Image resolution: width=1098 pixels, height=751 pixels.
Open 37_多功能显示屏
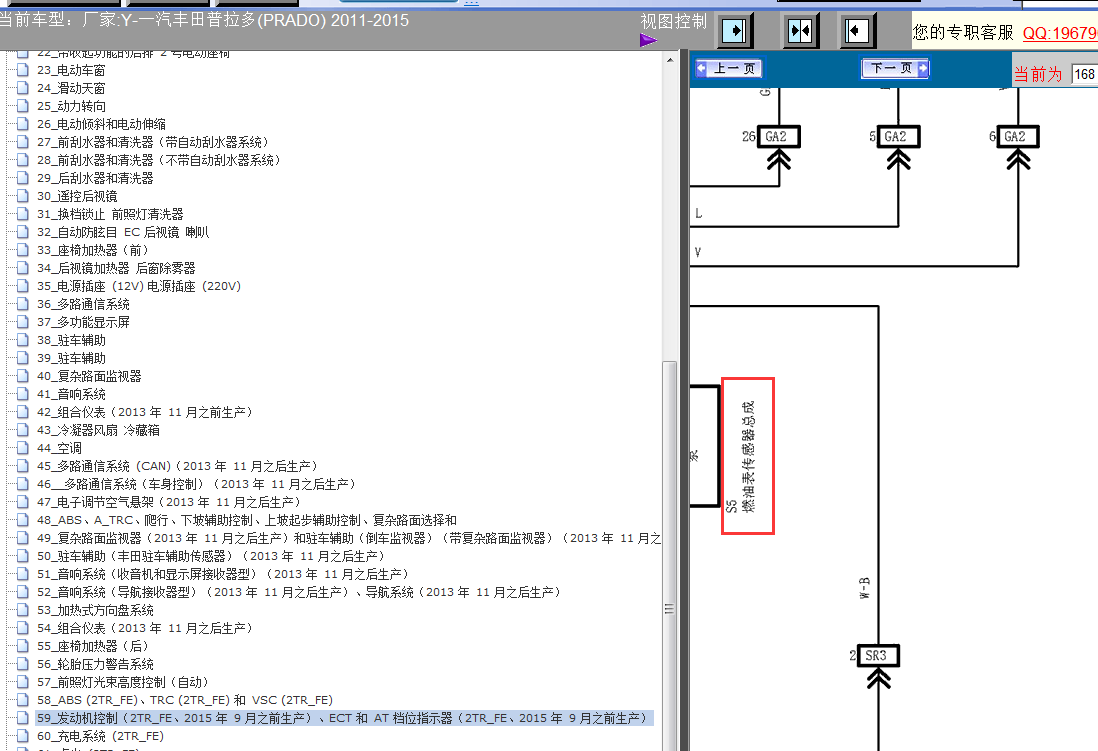tap(83, 322)
